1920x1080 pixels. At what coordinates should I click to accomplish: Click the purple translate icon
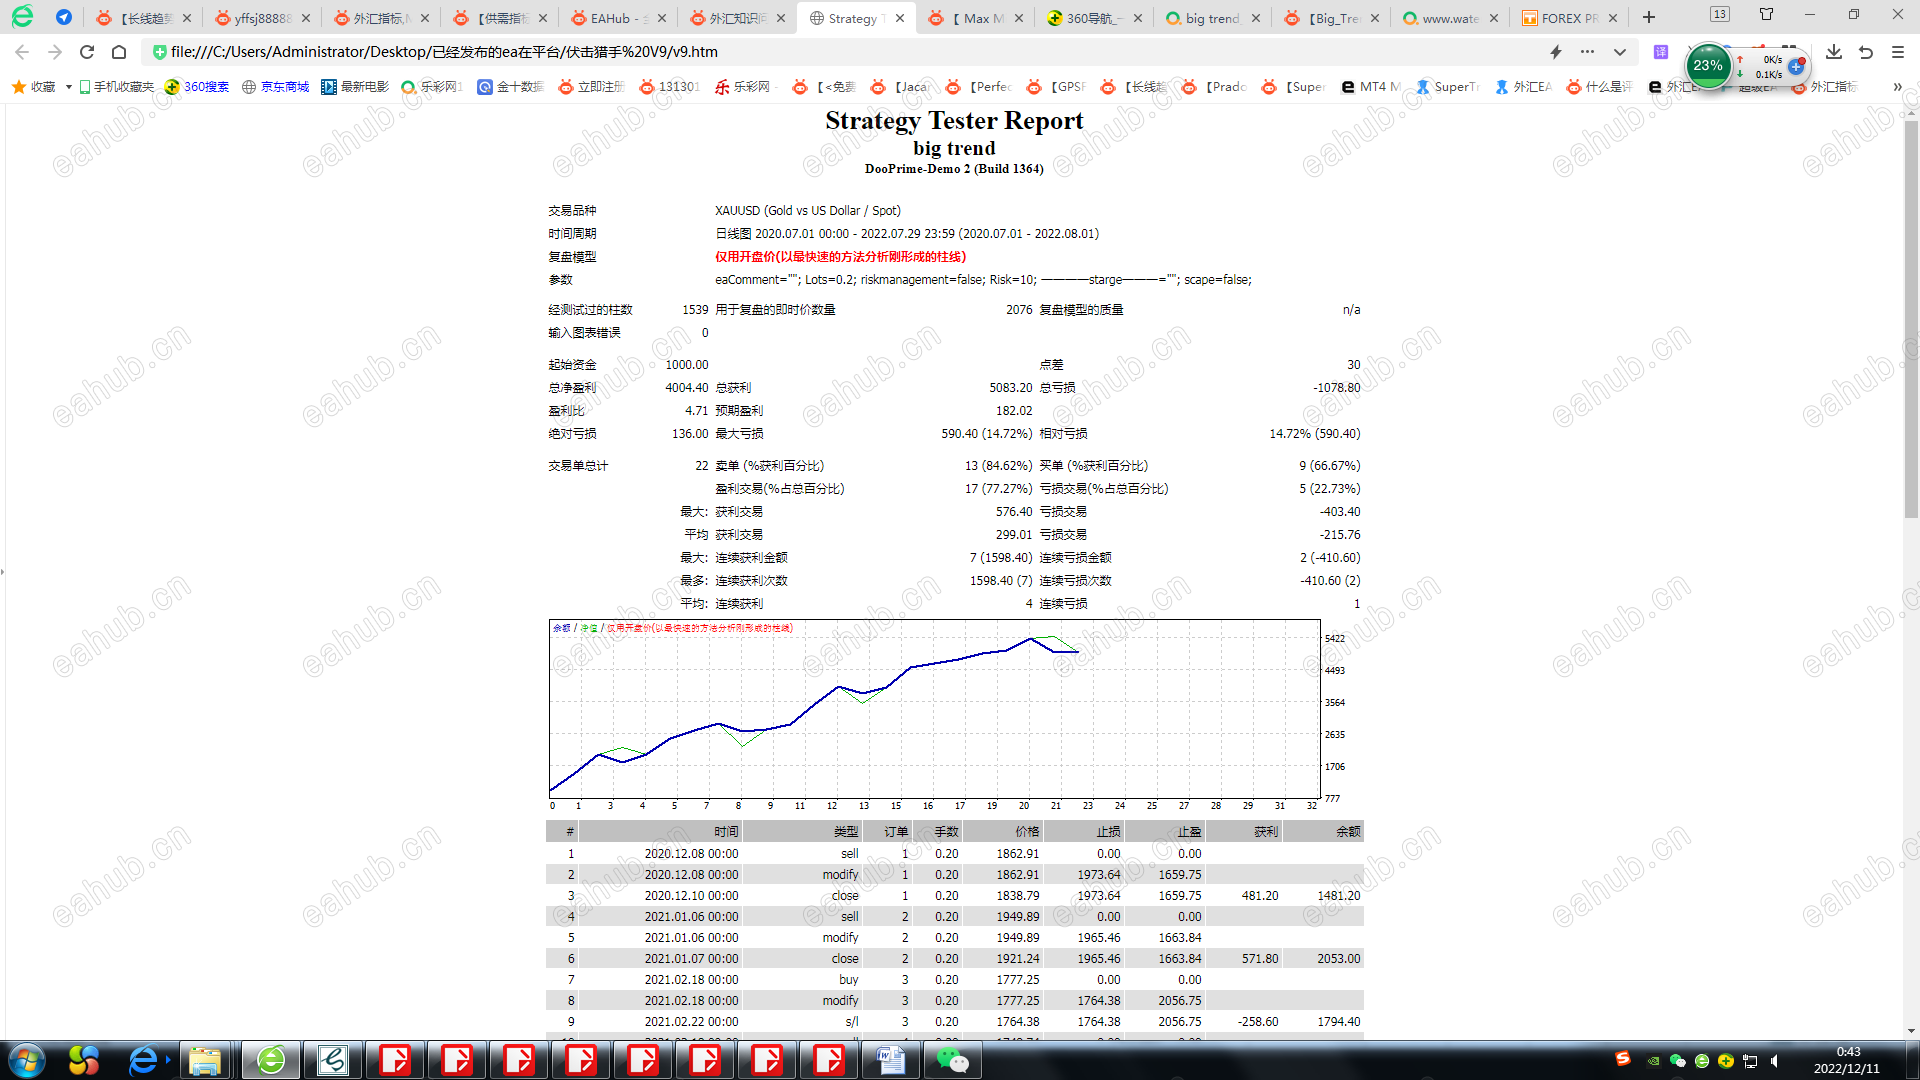[x=1661, y=52]
